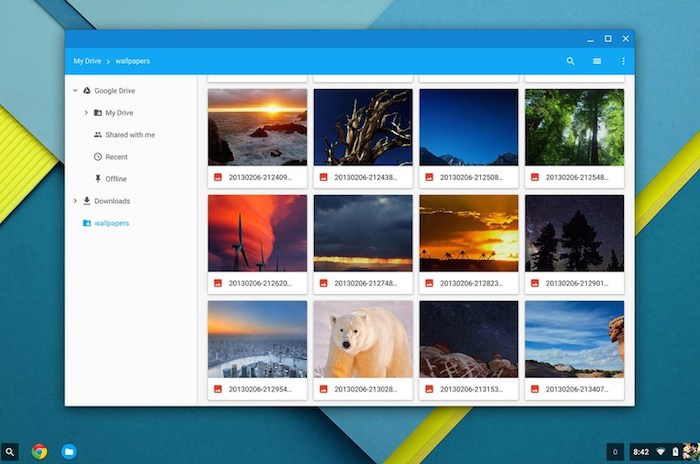
Task: Open search in the Files toolbar
Action: pyautogui.click(x=571, y=61)
